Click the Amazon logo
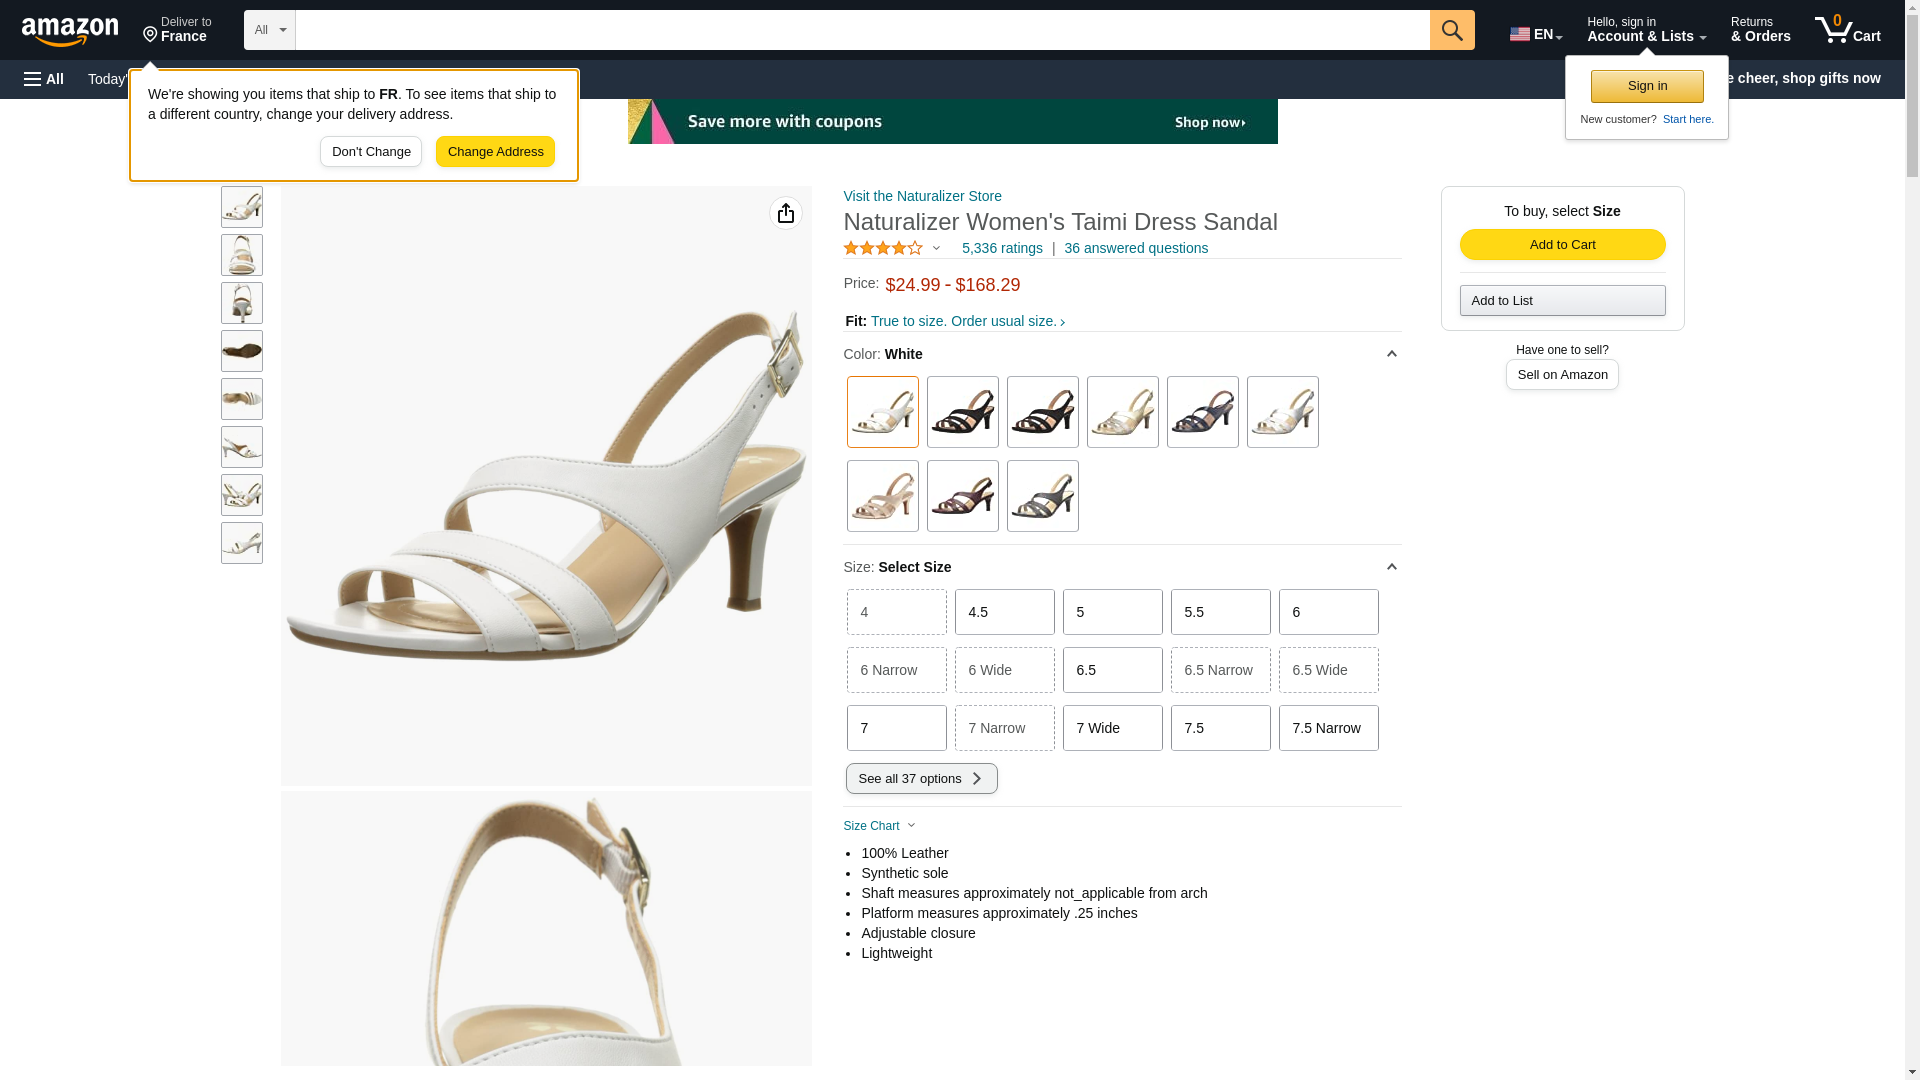Viewport: 1920px width, 1080px height. pos(70,31)
